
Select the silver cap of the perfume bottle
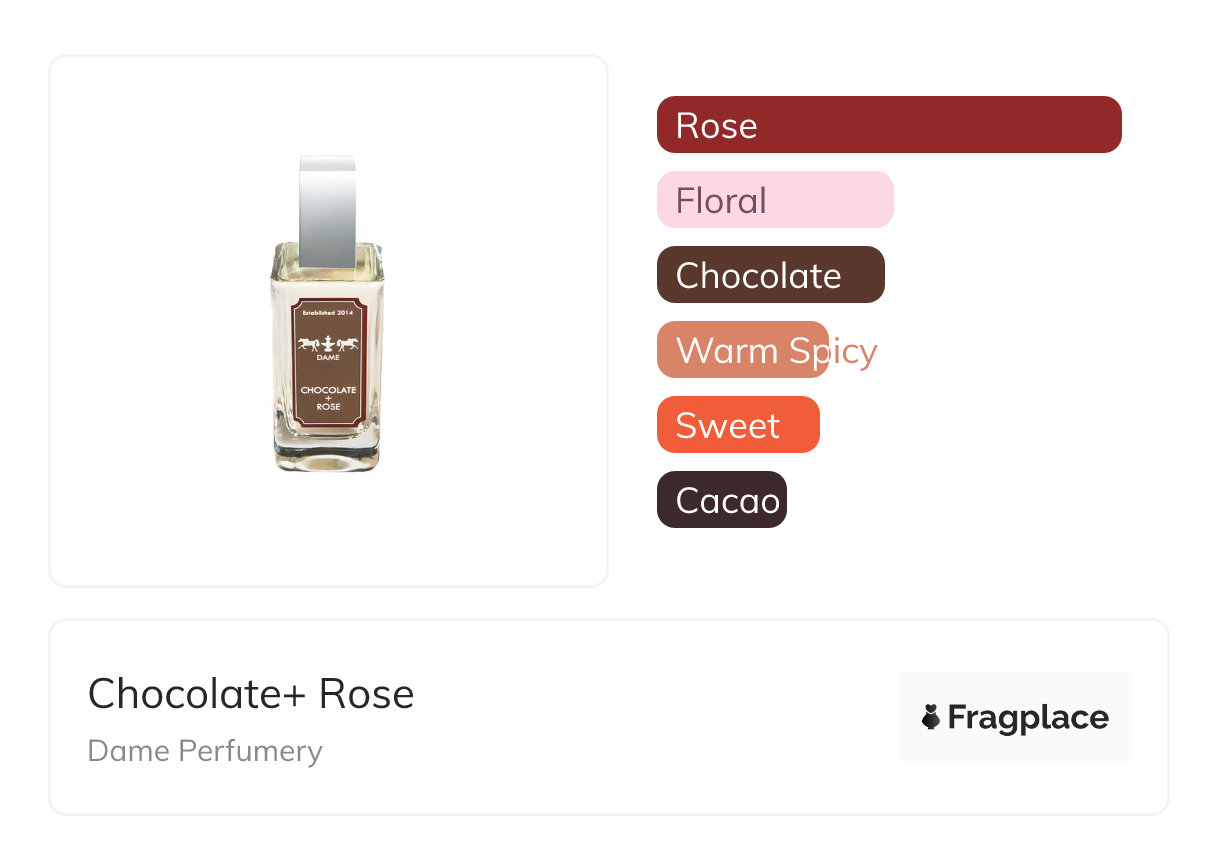pos(327,210)
